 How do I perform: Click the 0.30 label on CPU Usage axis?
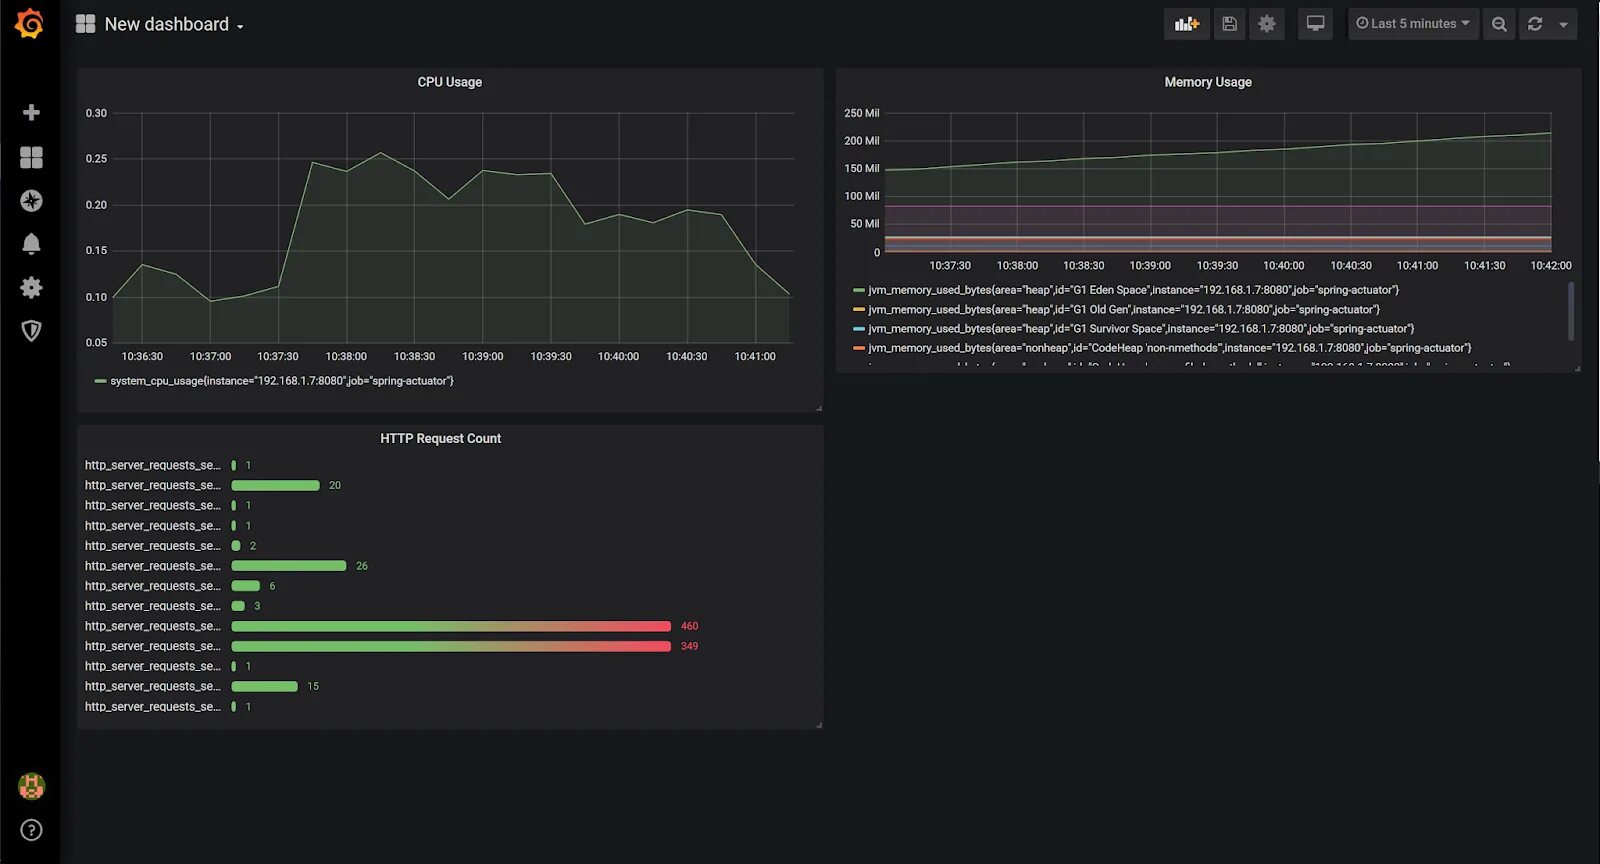(x=96, y=113)
